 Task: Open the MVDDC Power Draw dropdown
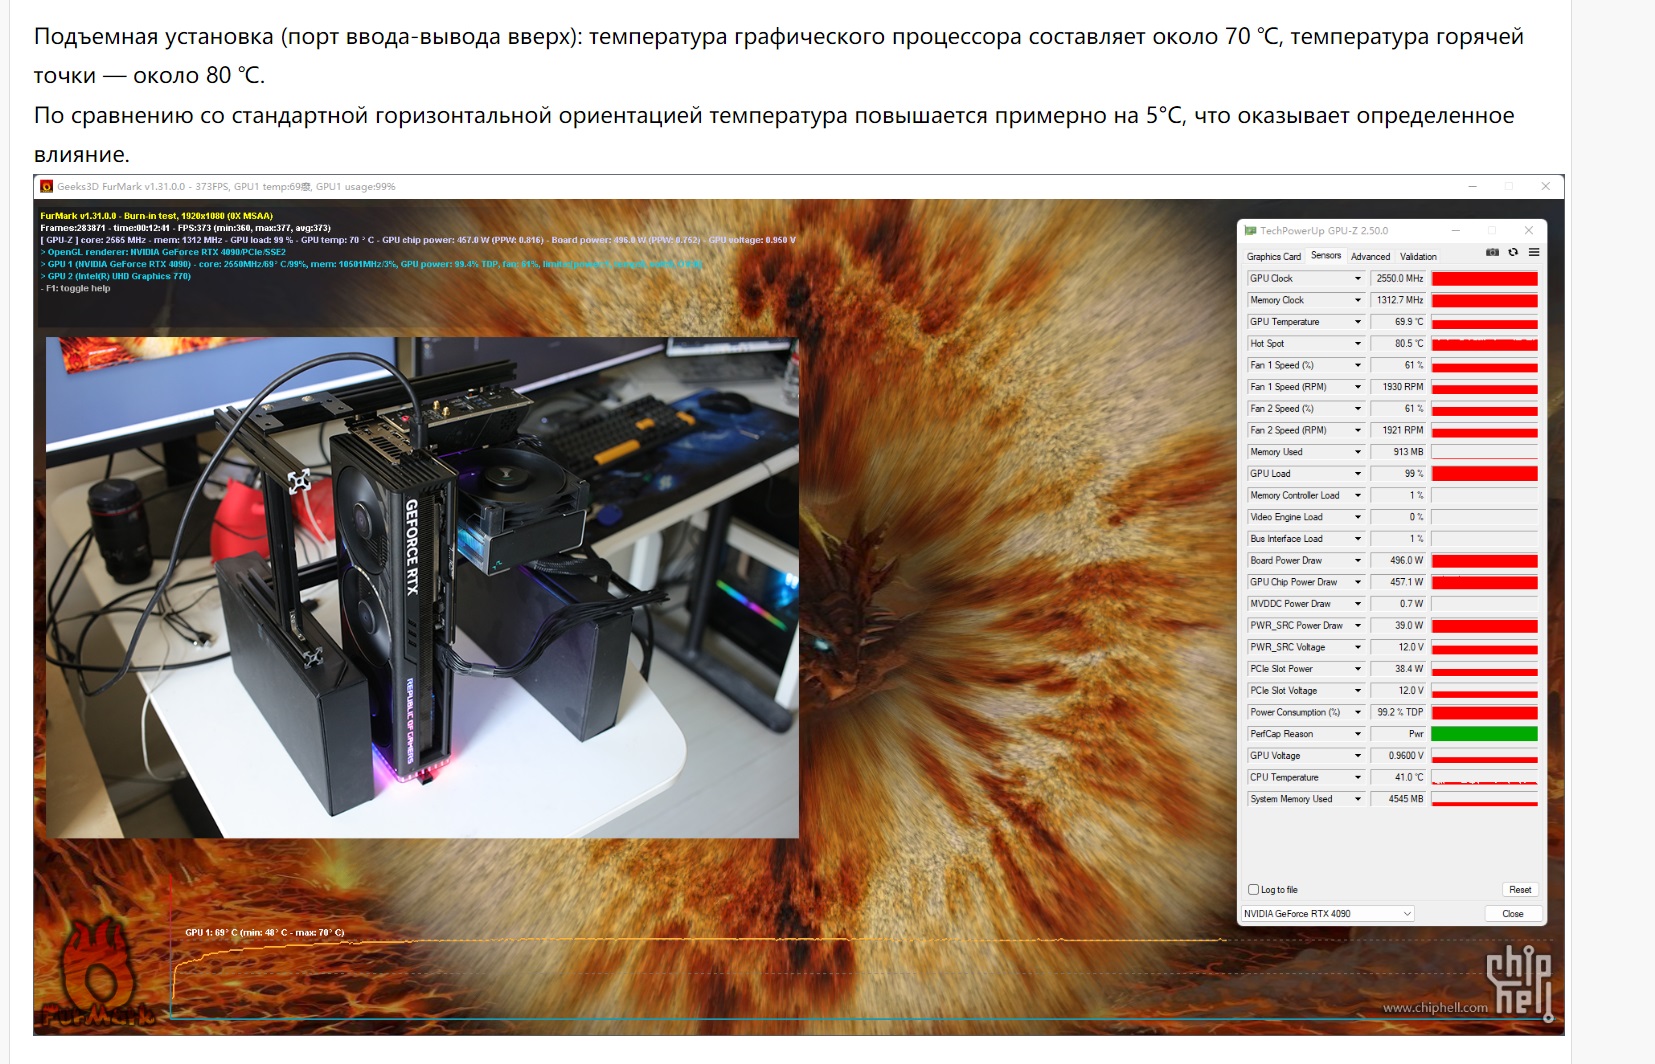click(x=1358, y=604)
